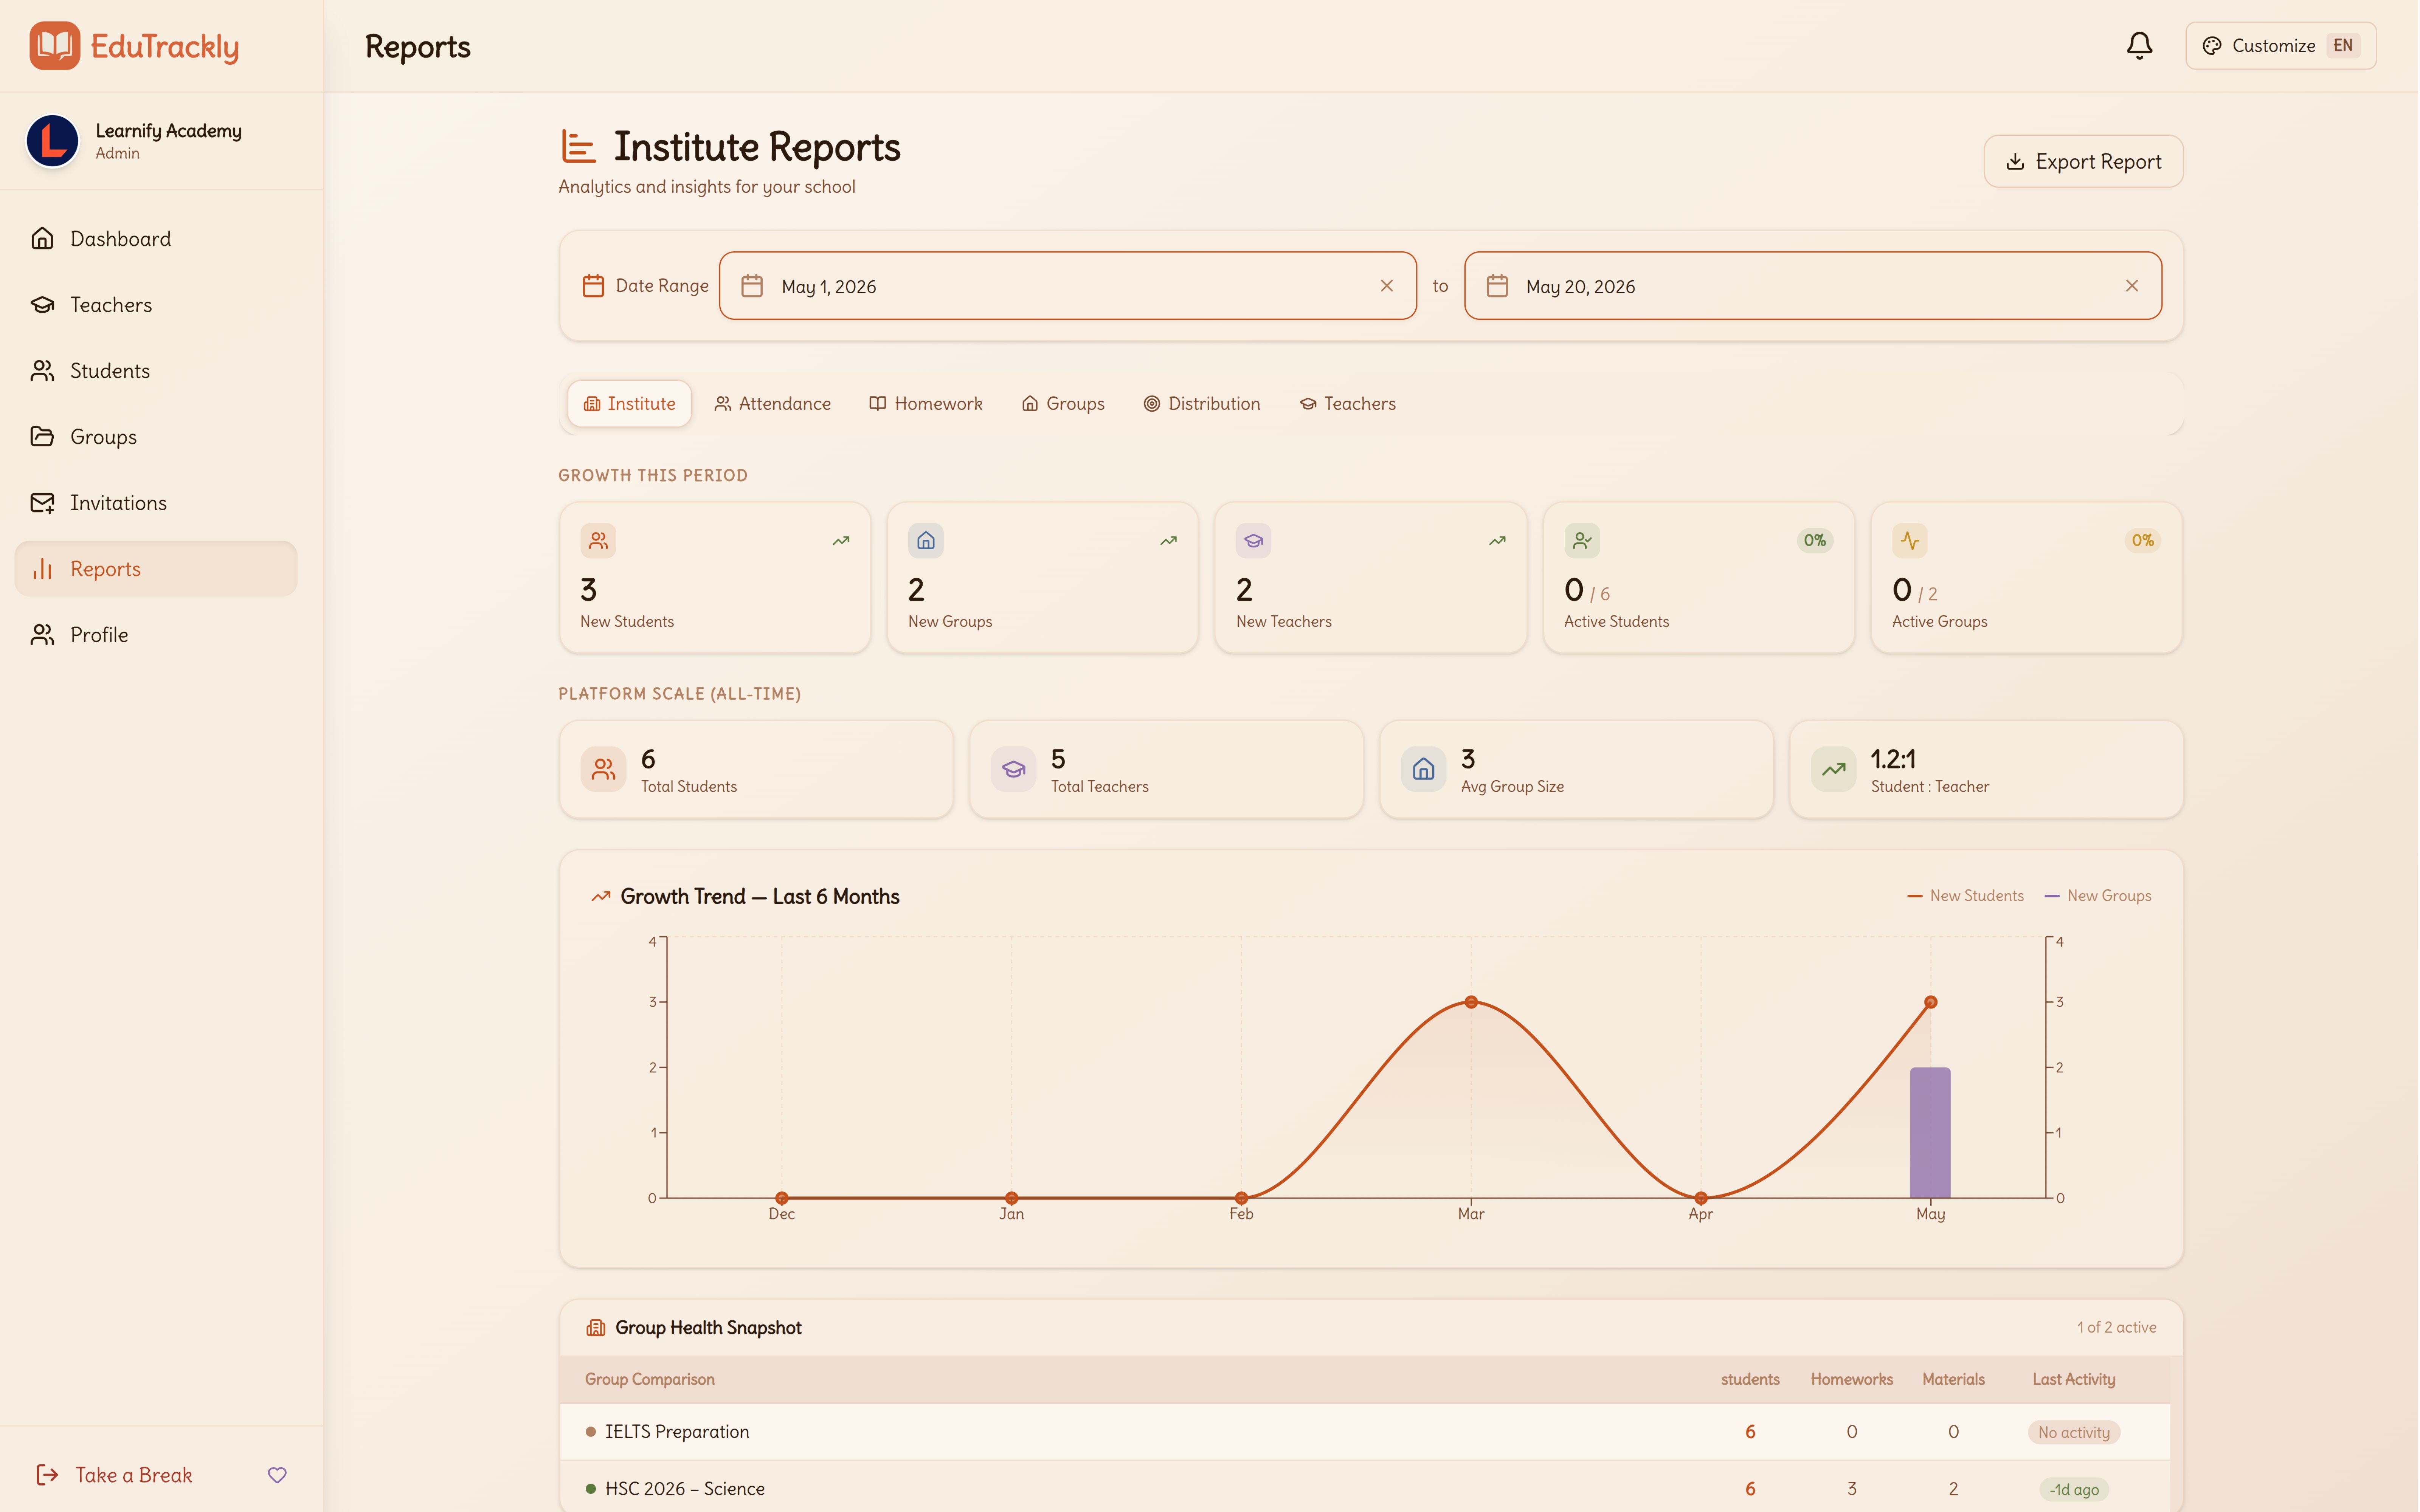Open notifications bell icon

[x=2139, y=46]
